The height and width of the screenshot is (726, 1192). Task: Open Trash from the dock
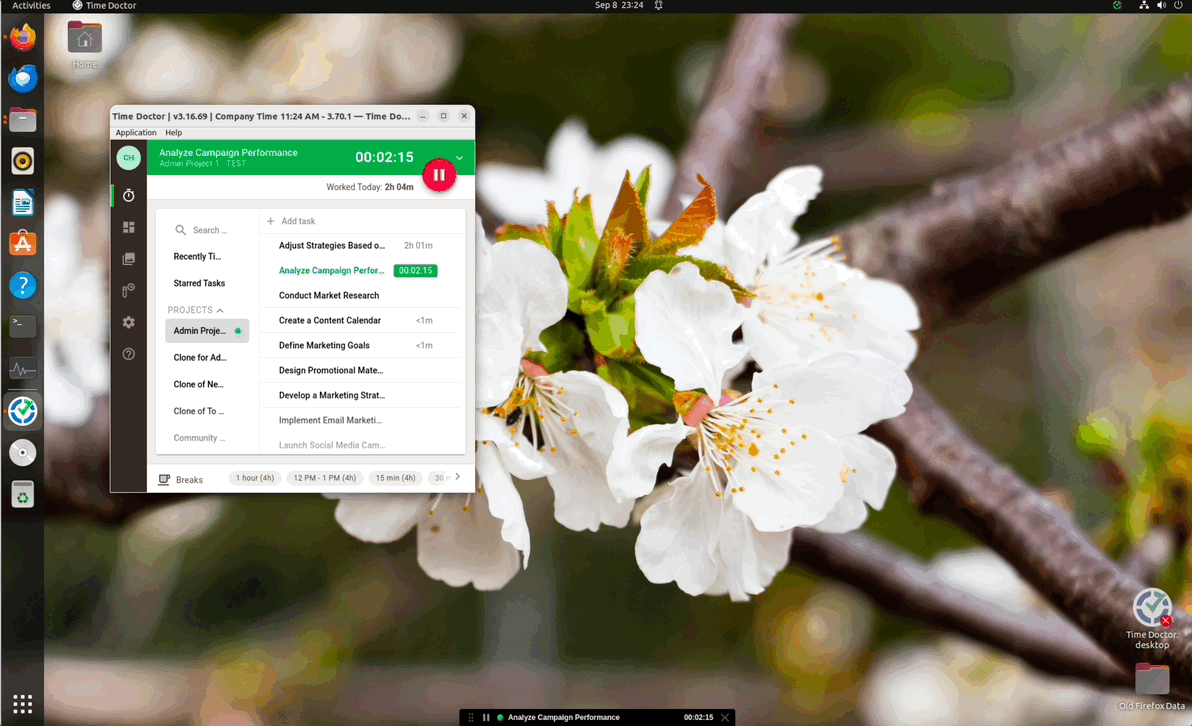pos(23,495)
